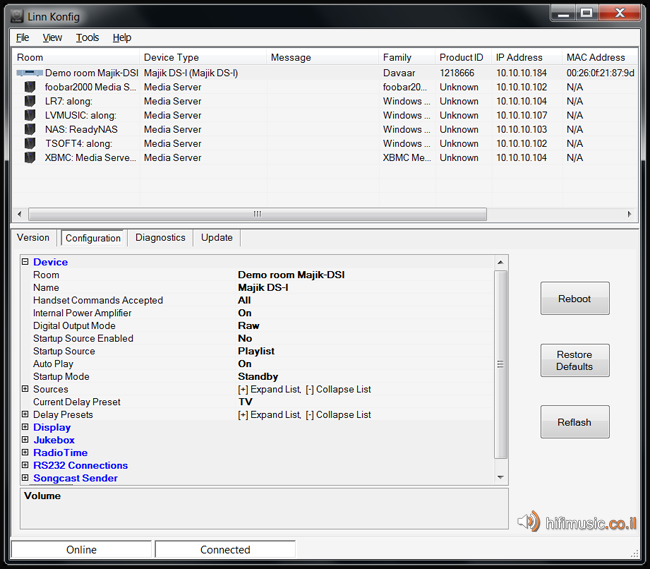Expand the RS232 Connections section
The width and height of the screenshot is (650, 569).
(x=25, y=465)
